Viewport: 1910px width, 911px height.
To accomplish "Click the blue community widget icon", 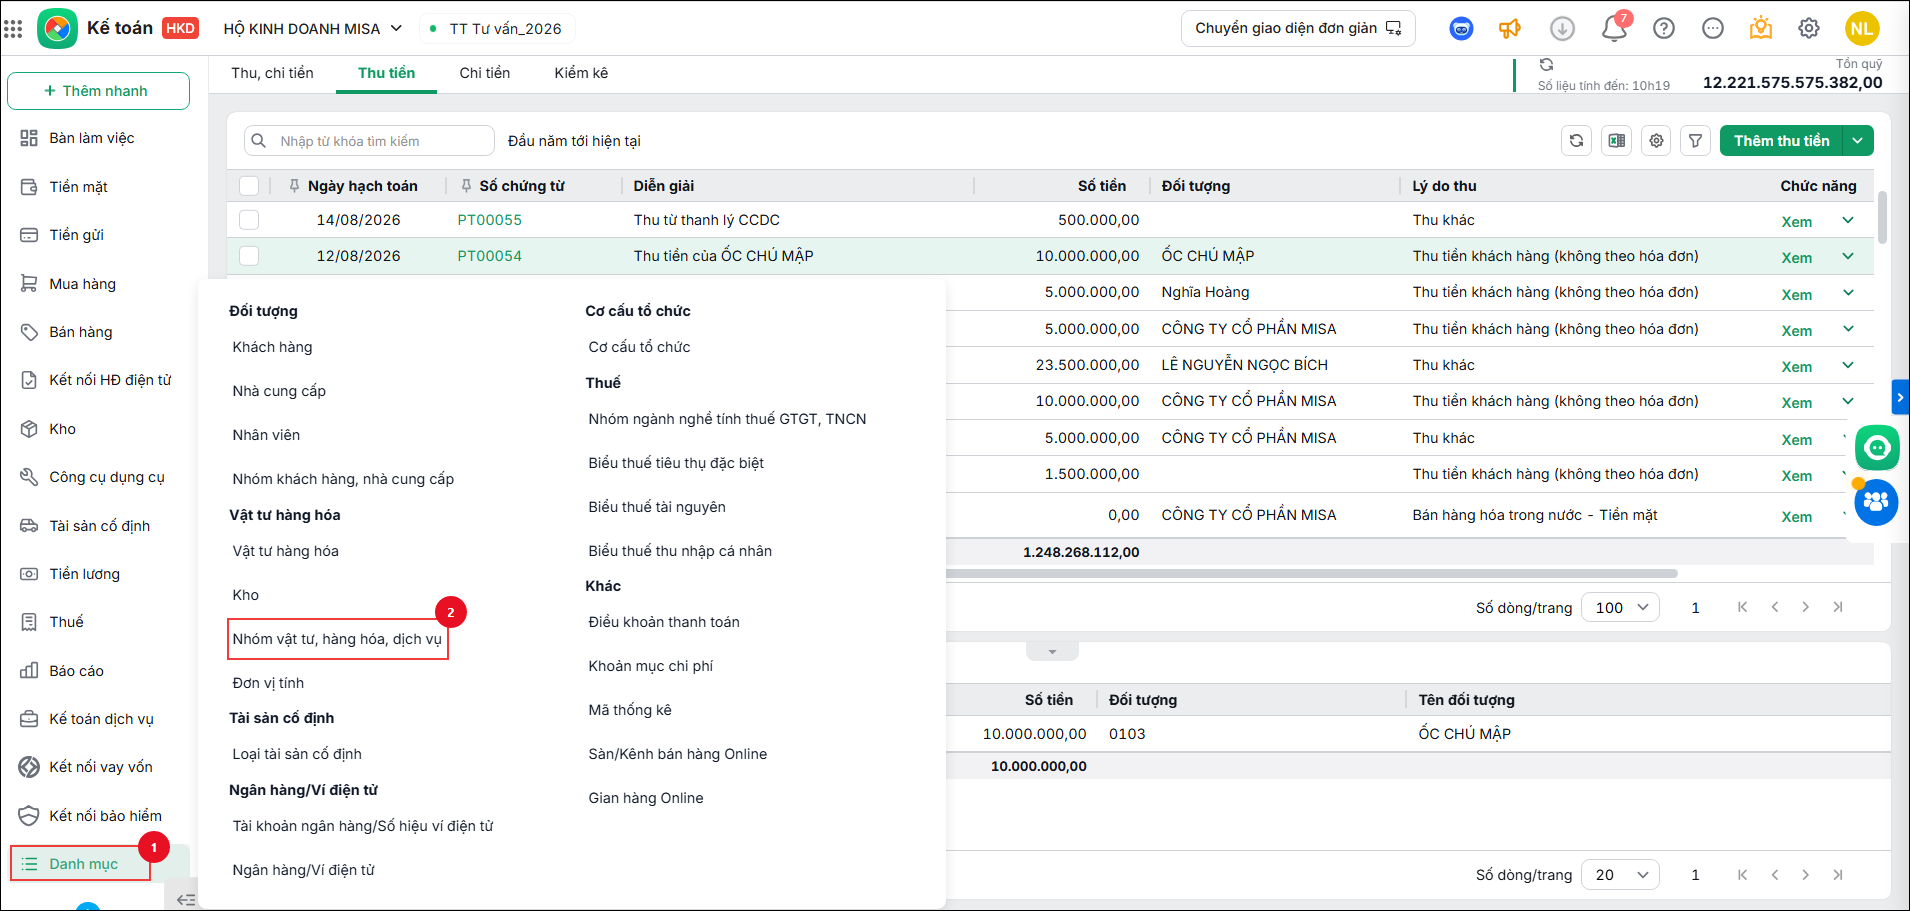I will (x=1877, y=502).
